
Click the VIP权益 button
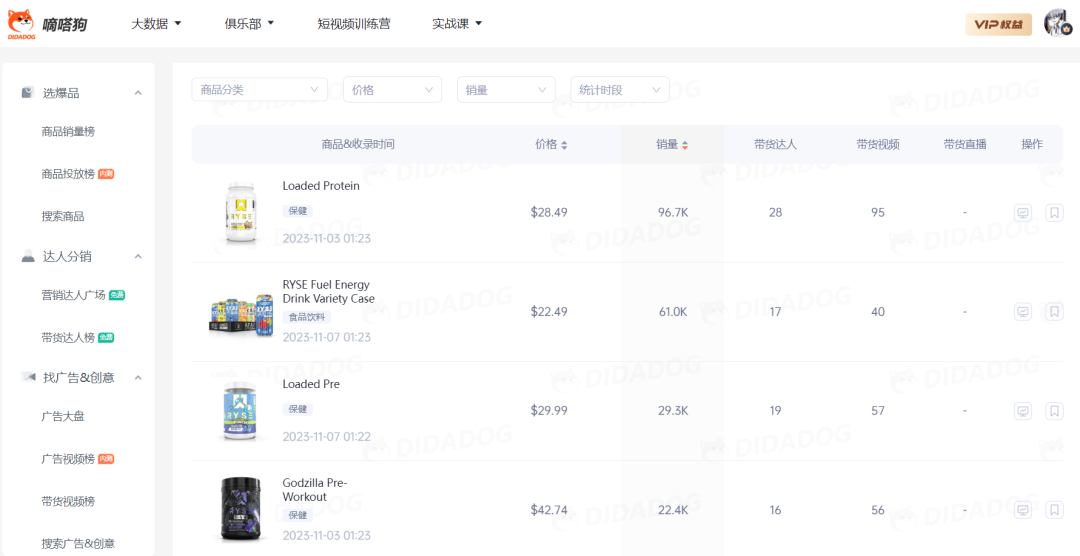pyautogui.click(x=998, y=24)
